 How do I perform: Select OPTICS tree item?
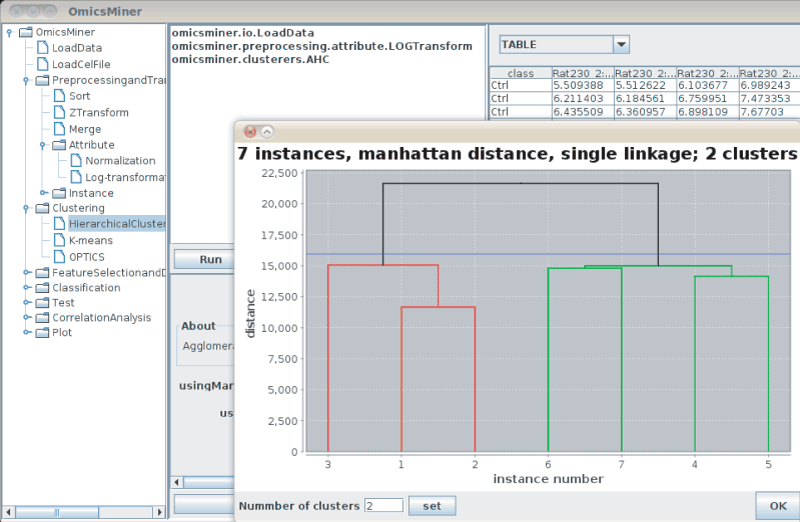(x=87, y=257)
